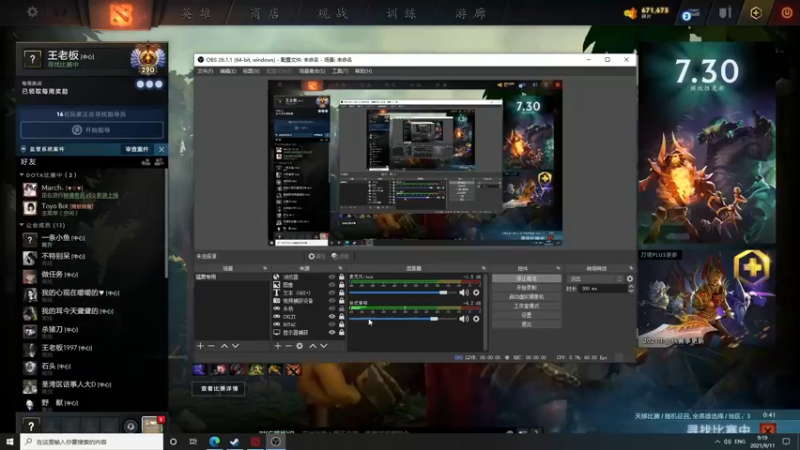The image size is (800, 450).
Task: Click 开始录制 button in OBS controls
Action: [x=527, y=288]
